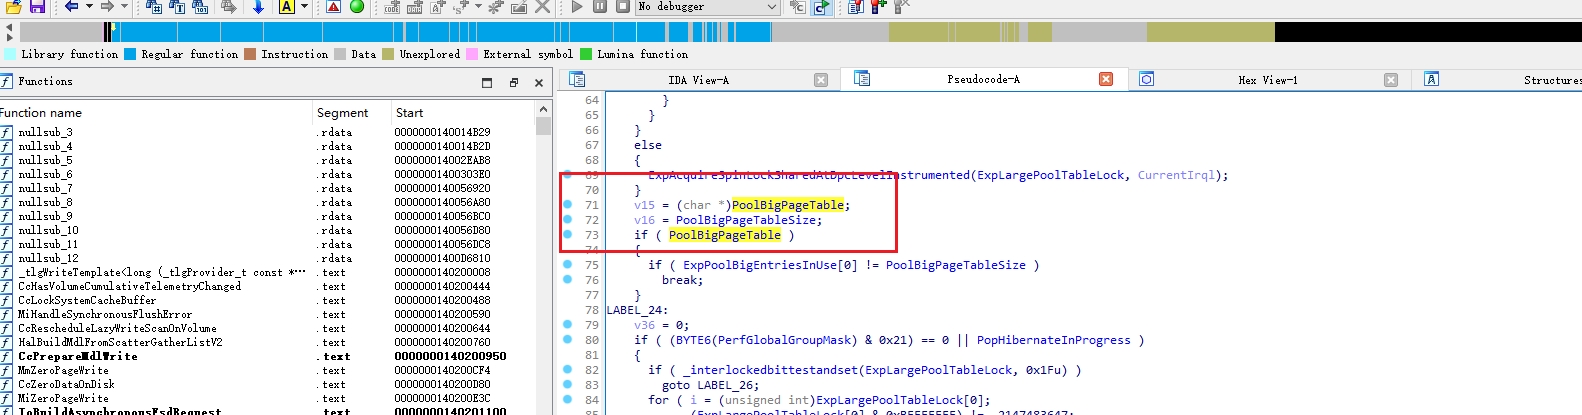
Task: Click the Library function cyan legend swatch
Action: [x=10, y=54]
